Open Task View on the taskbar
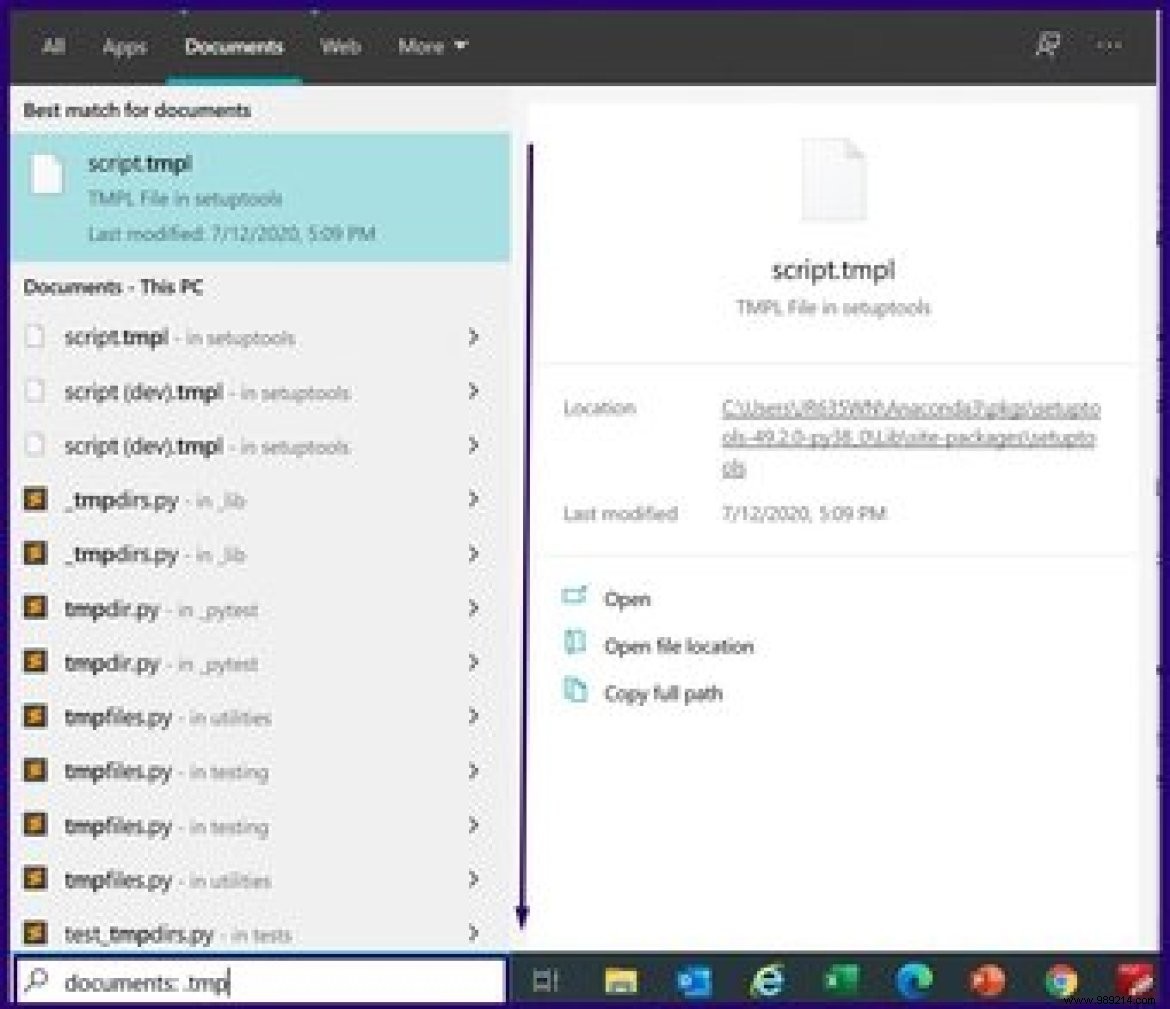 (547, 982)
